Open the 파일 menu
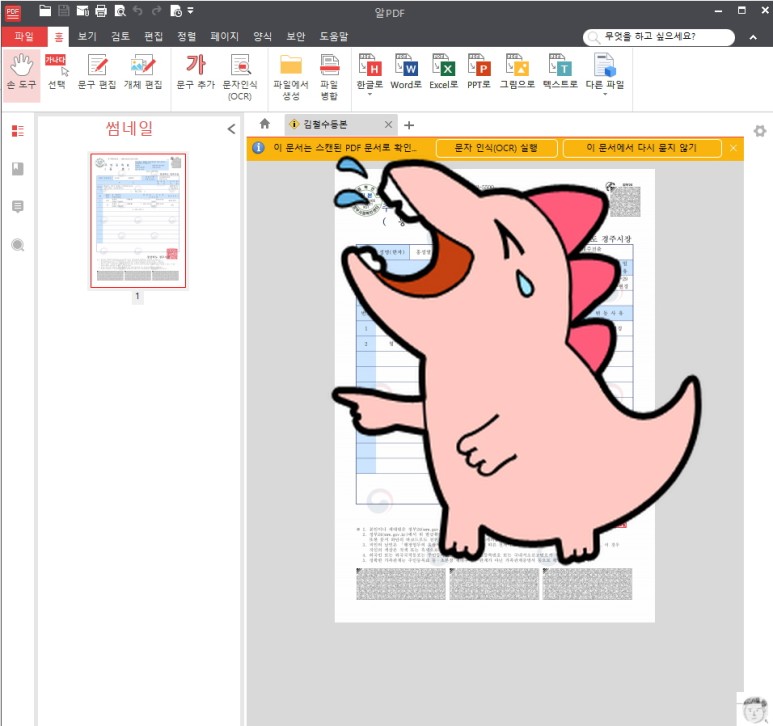 (x=24, y=36)
